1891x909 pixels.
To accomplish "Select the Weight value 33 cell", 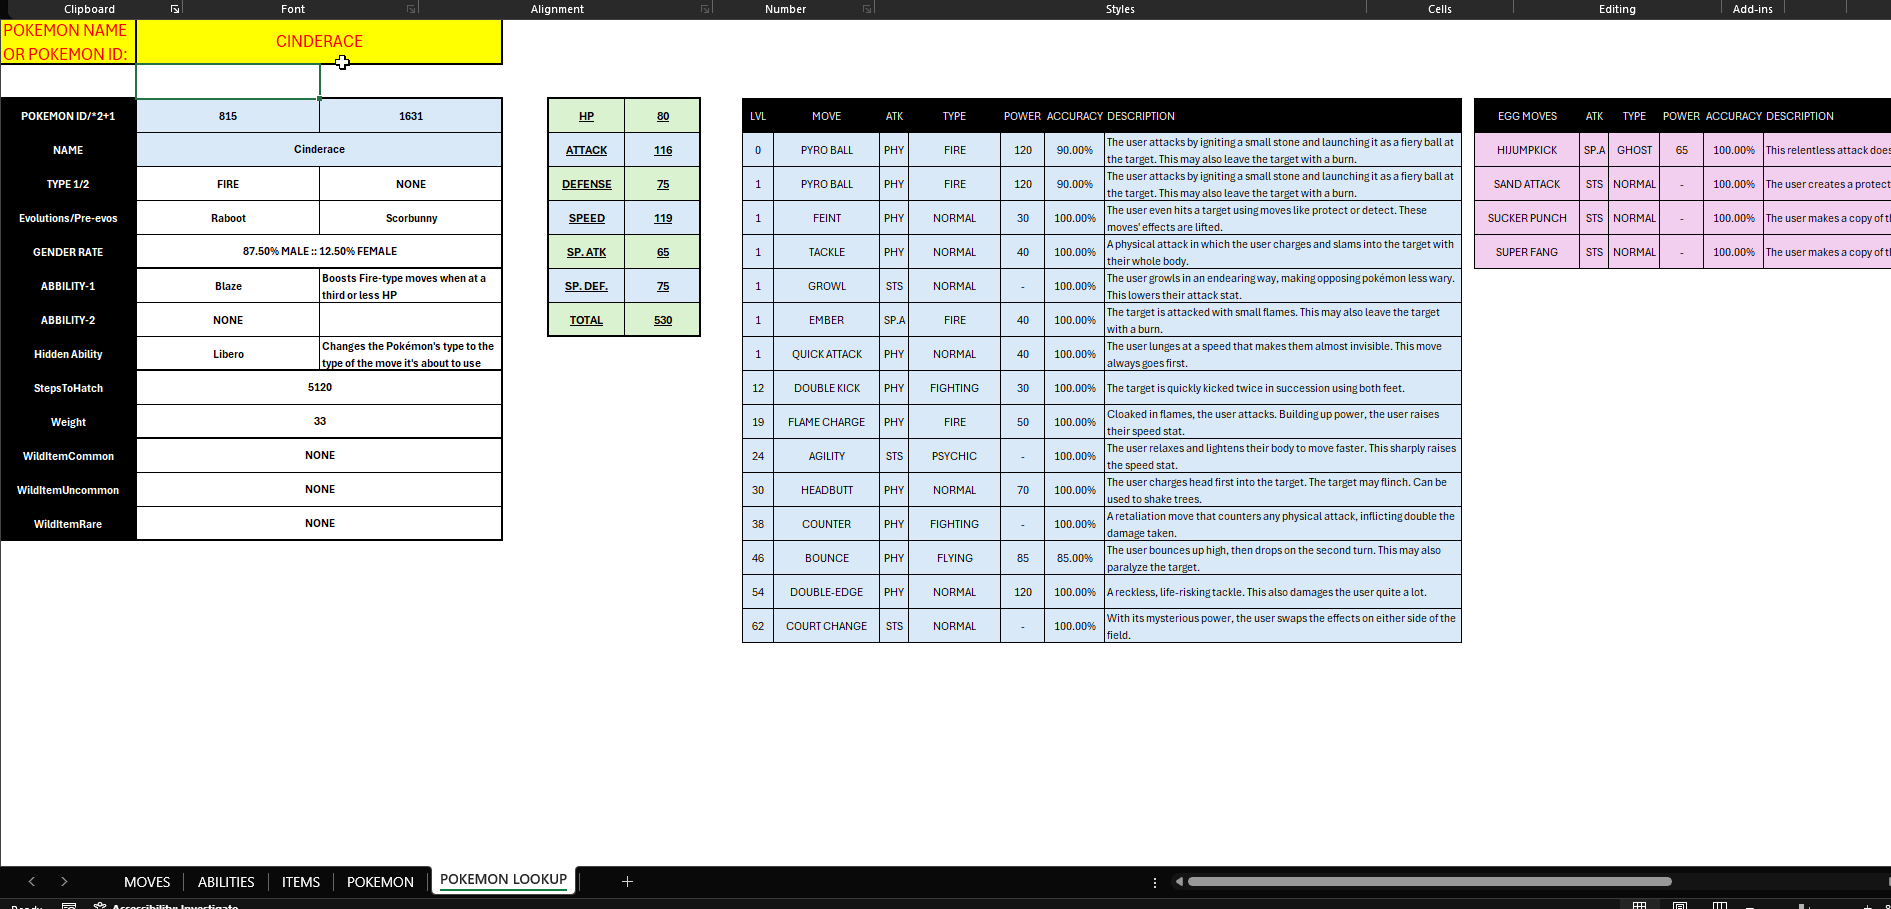I will click(x=319, y=421).
